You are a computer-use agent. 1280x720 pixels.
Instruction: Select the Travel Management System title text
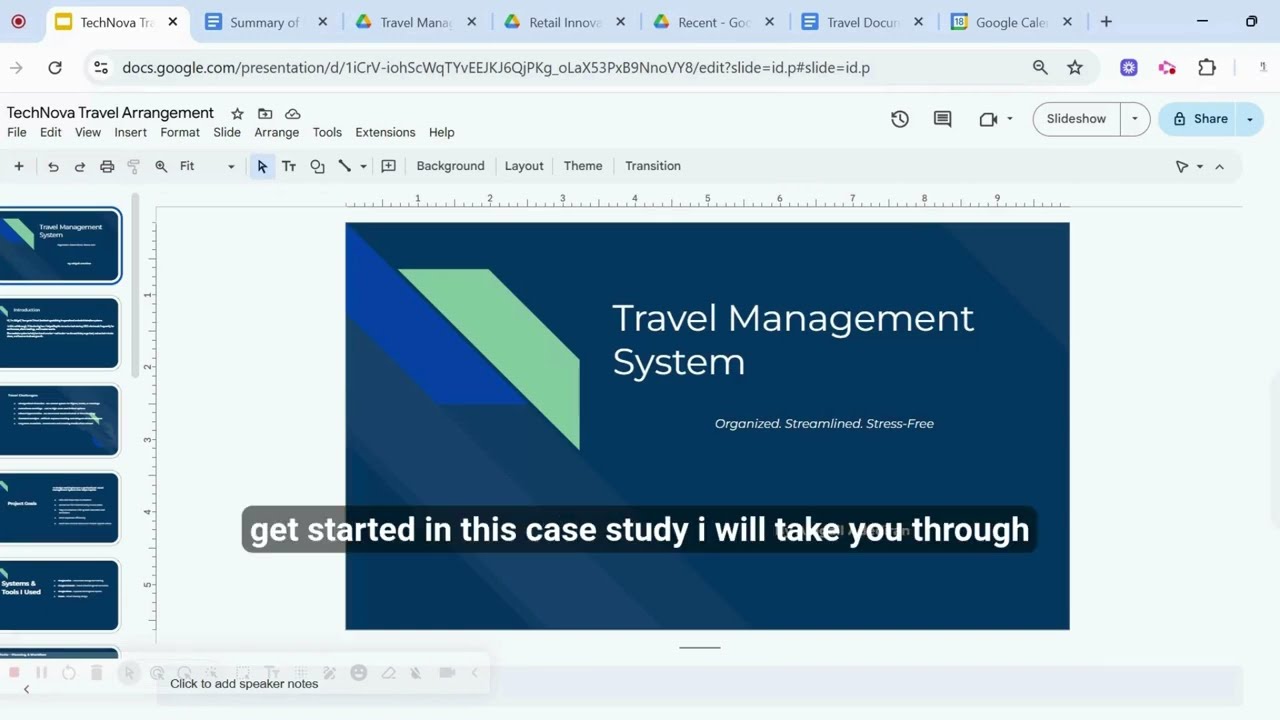[792, 339]
